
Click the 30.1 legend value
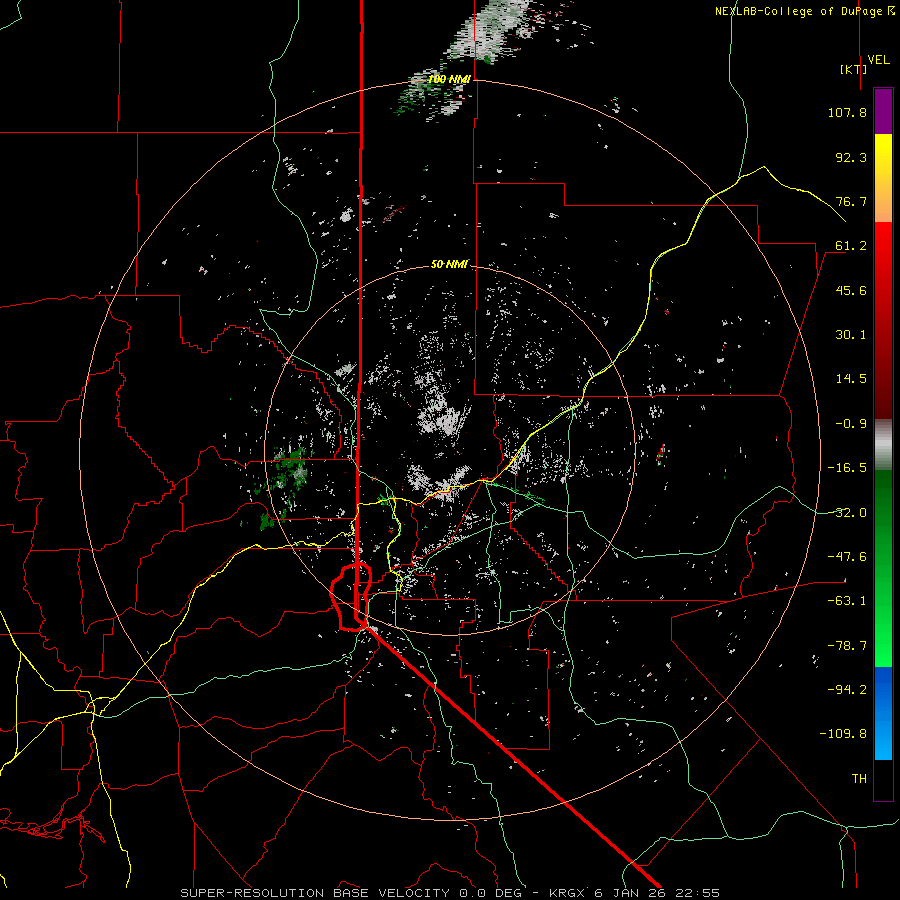coord(851,335)
